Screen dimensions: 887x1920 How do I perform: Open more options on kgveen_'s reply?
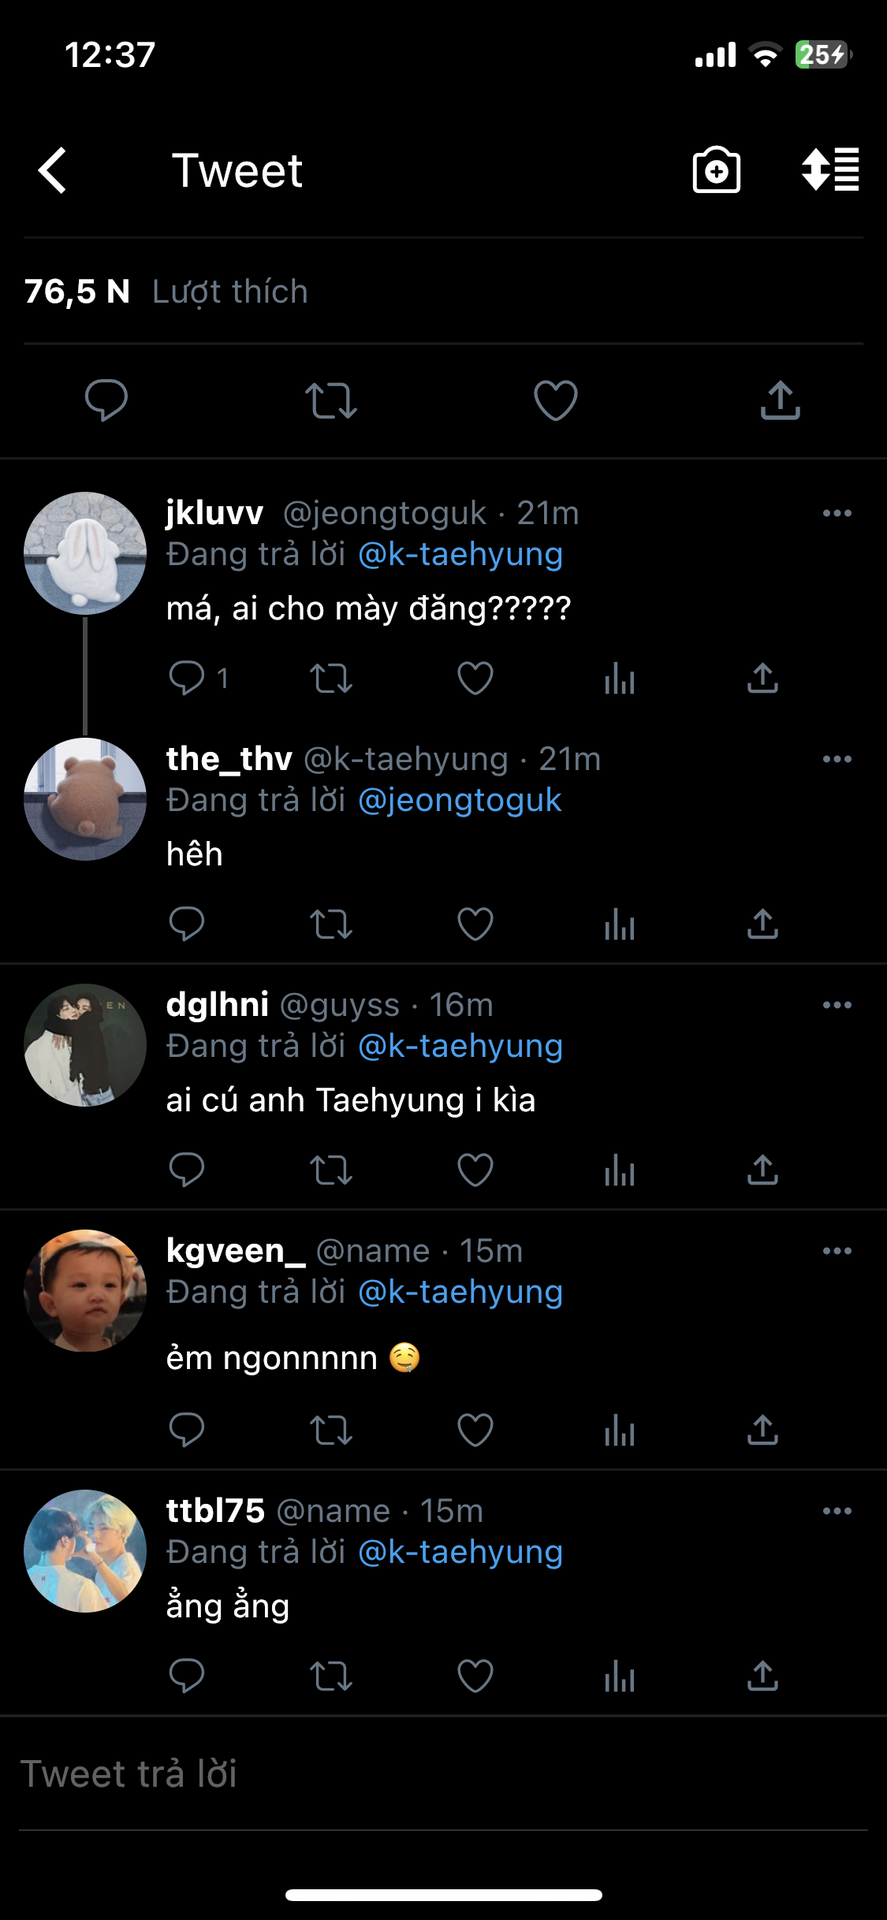(836, 1251)
